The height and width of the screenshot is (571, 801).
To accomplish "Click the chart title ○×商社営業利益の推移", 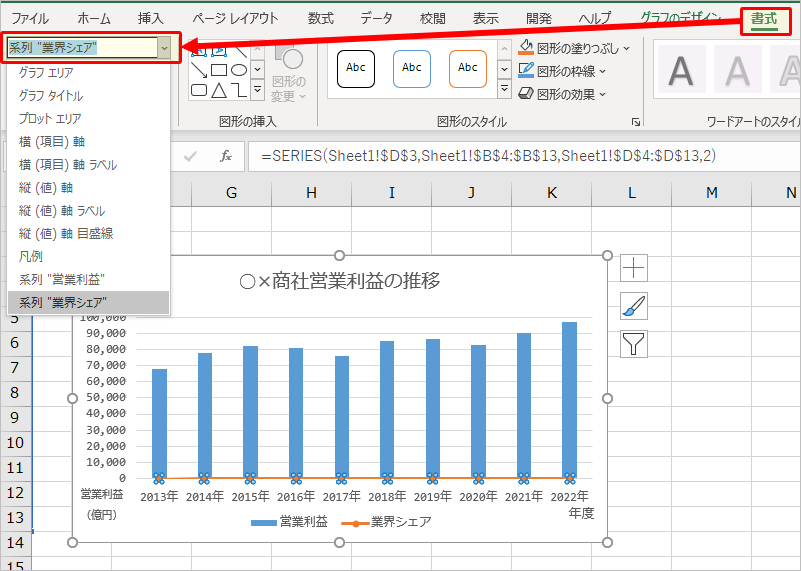I will pos(340,281).
